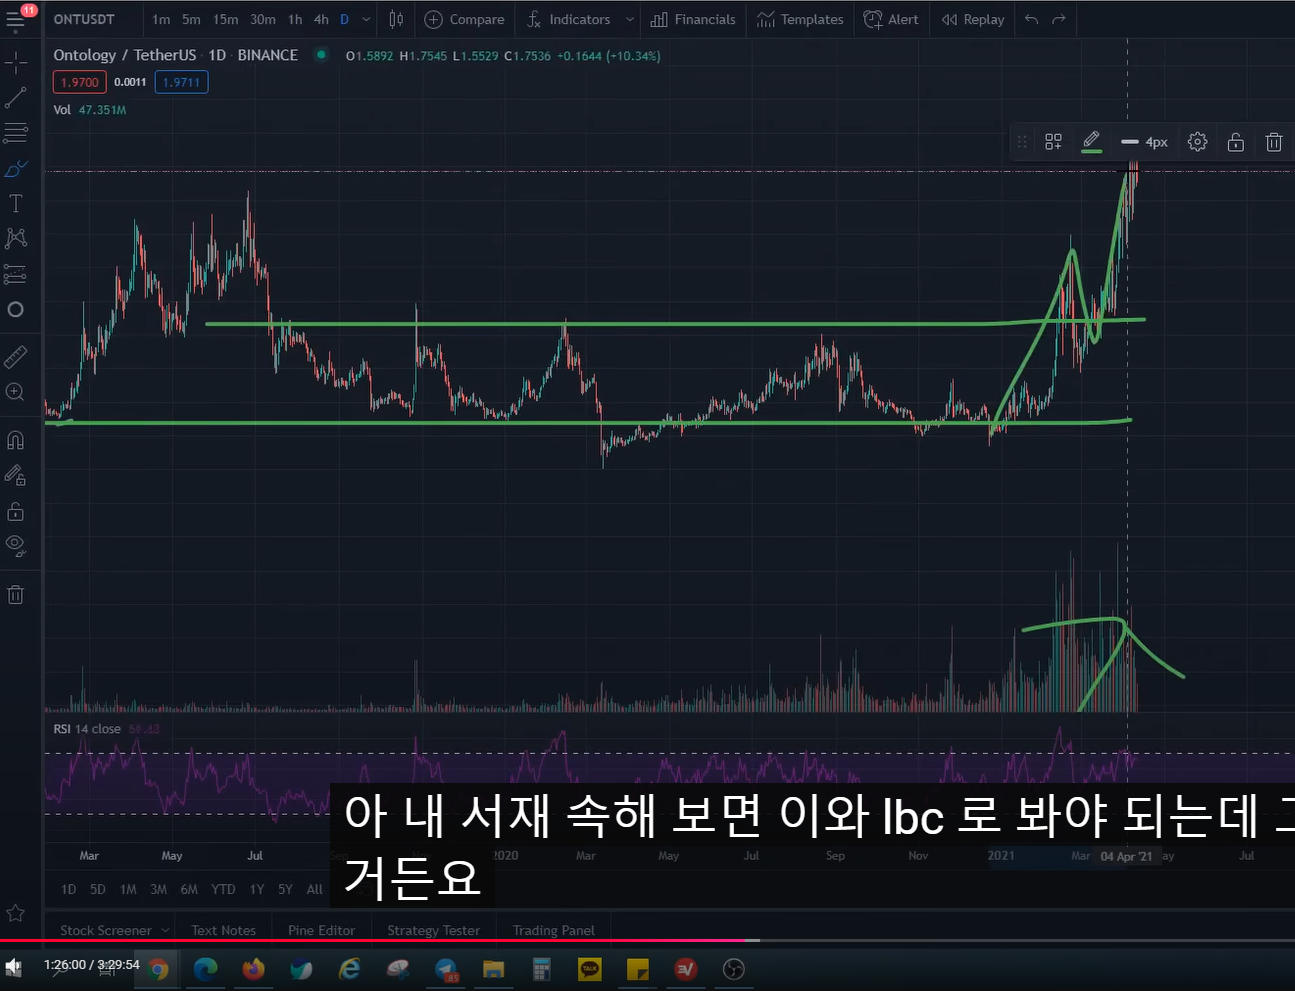
Task: Open the Trading Panel tab
Action: click(x=553, y=930)
